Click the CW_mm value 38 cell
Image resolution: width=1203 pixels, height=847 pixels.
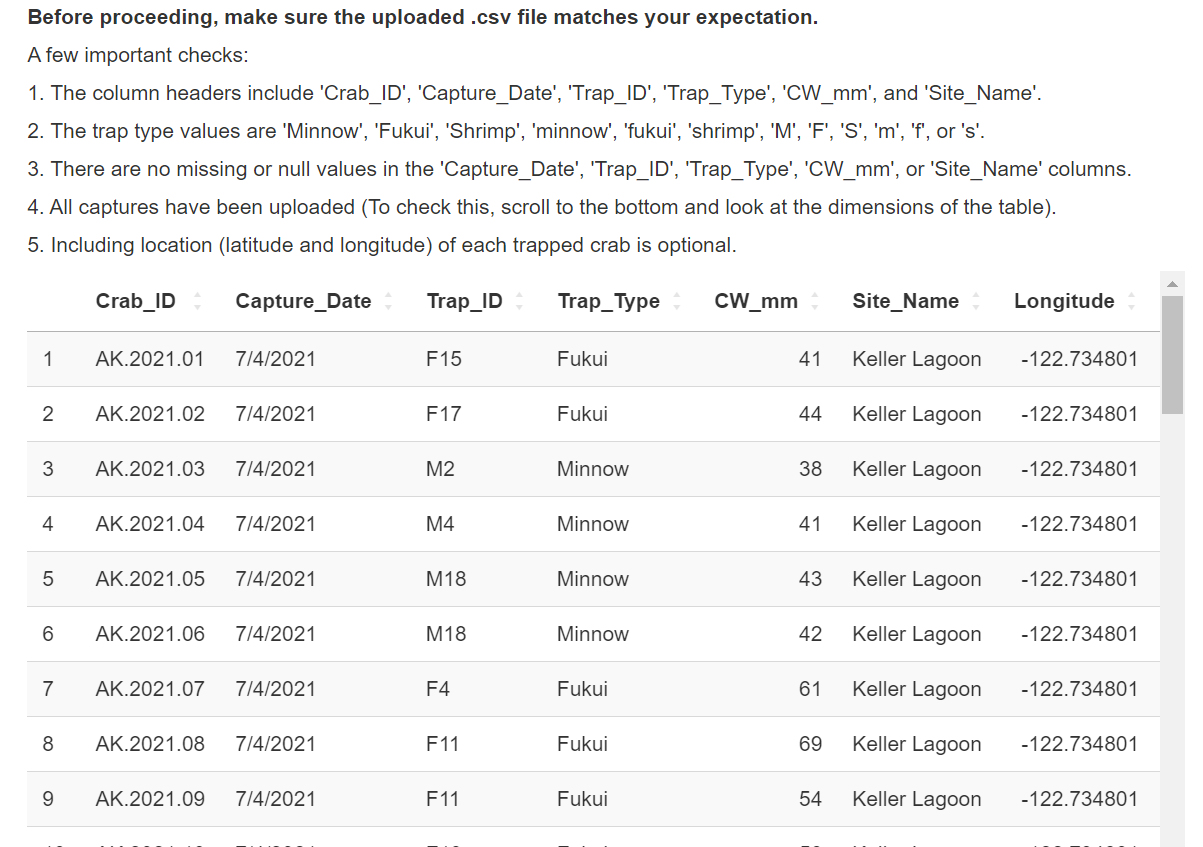coord(810,469)
